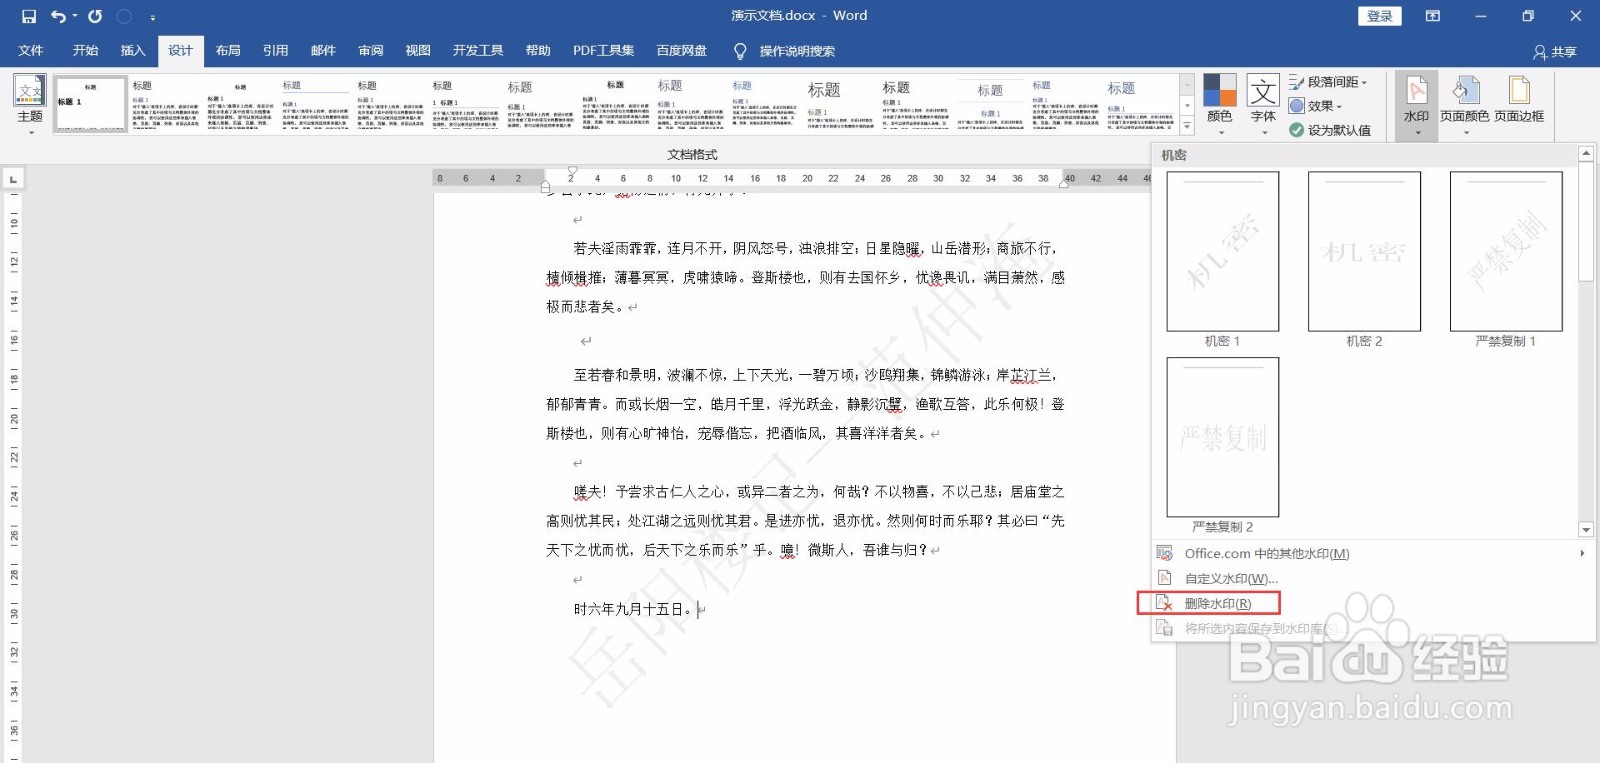Switch to the 百度网盘 ribbon tab
The width and height of the screenshot is (1600, 763).
[x=681, y=51]
